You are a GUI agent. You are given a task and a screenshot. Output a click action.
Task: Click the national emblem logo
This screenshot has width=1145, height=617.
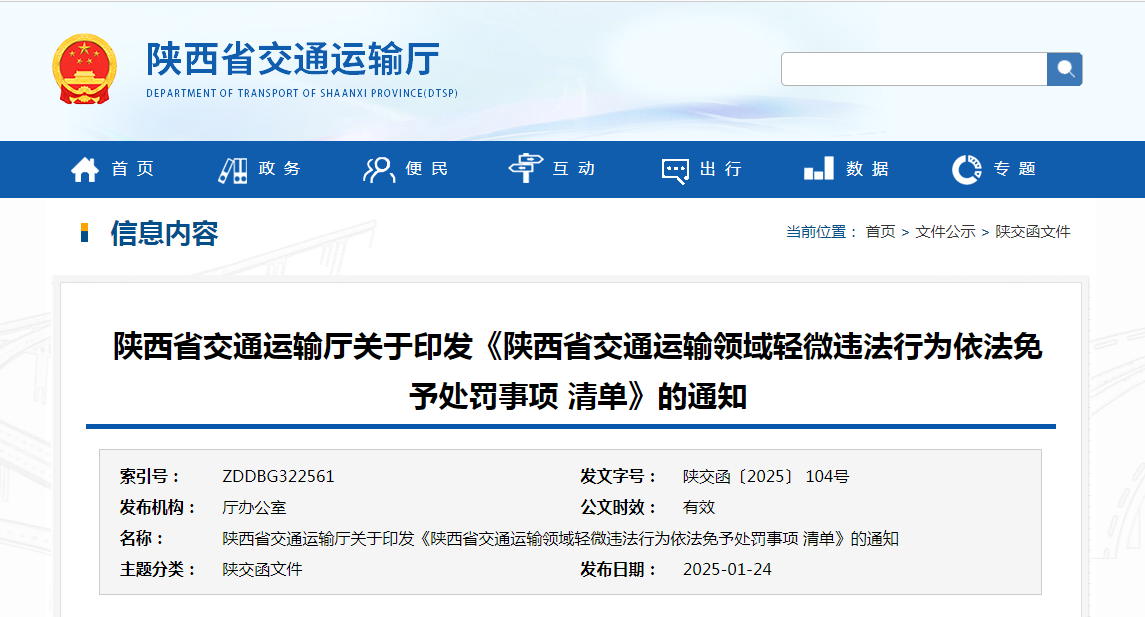point(84,69)
